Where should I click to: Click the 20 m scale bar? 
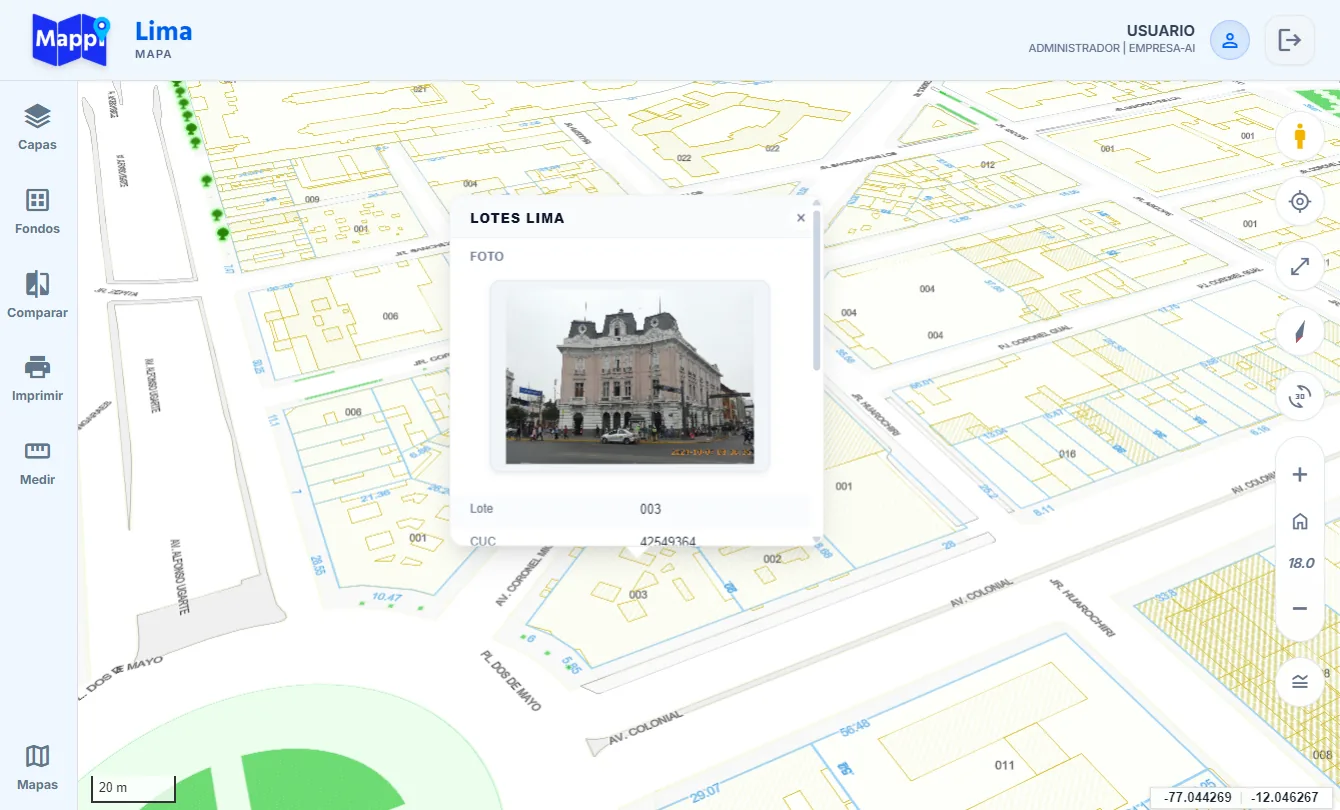pos(133,788)
